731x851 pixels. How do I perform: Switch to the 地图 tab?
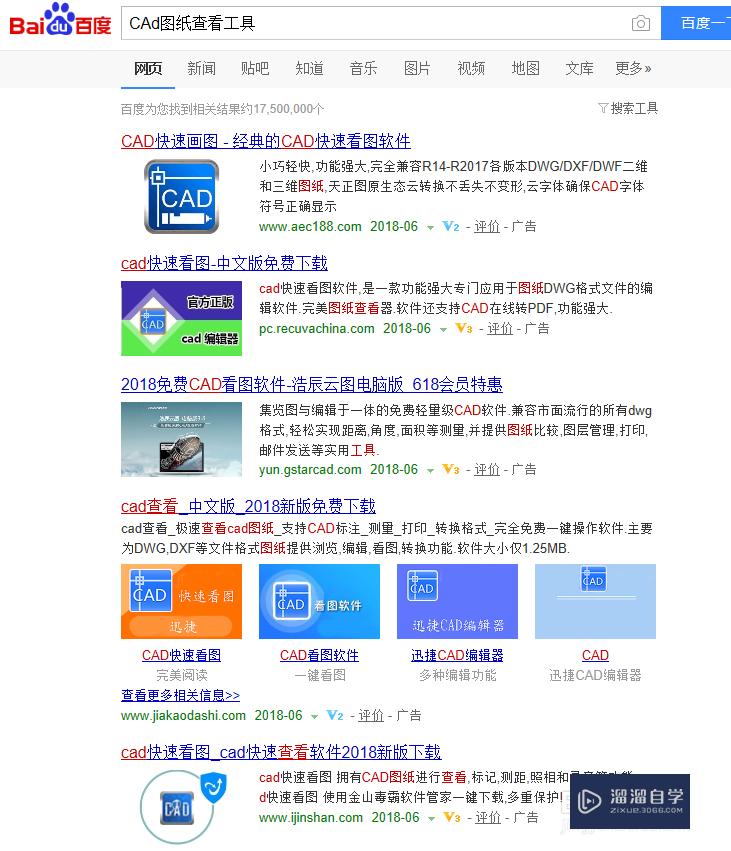click(525, 68)
